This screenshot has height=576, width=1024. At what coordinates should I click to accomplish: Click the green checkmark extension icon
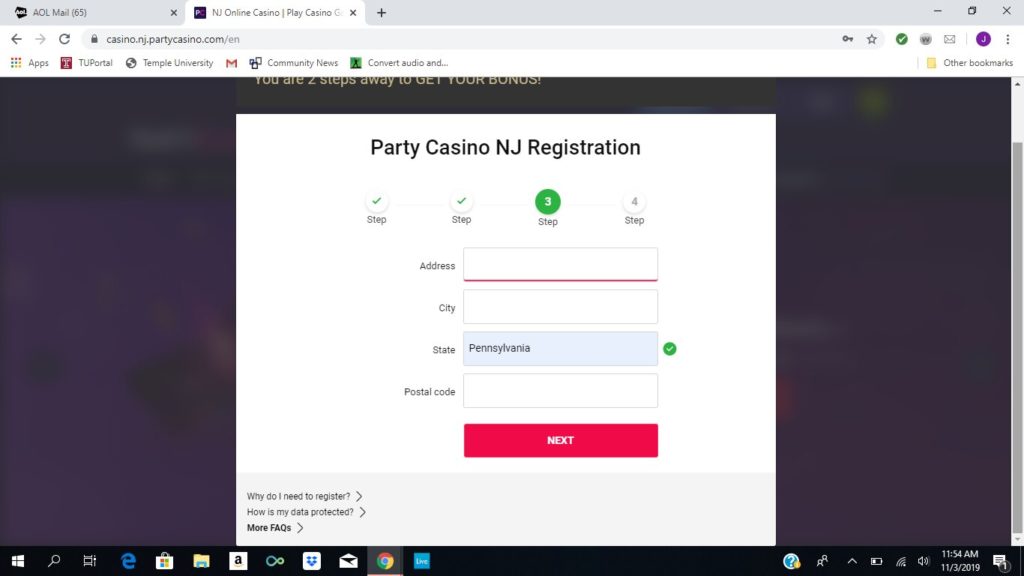900,39
